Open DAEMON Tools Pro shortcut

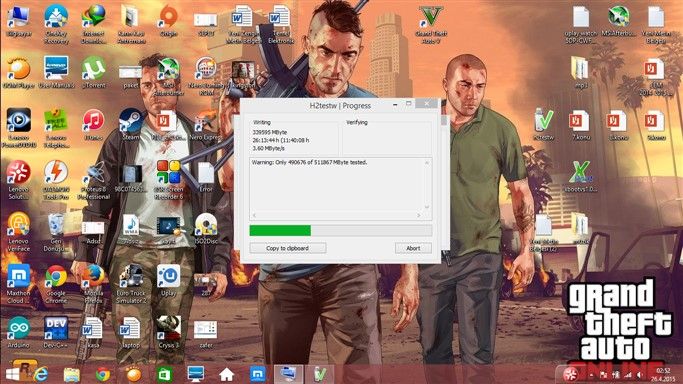point(56,180)
